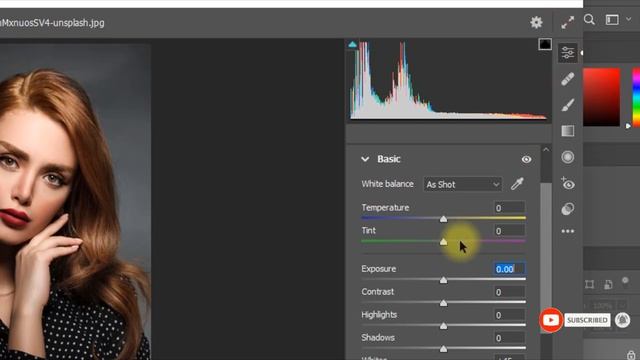Click the Shadows slider handle

(x=443, y=349)
